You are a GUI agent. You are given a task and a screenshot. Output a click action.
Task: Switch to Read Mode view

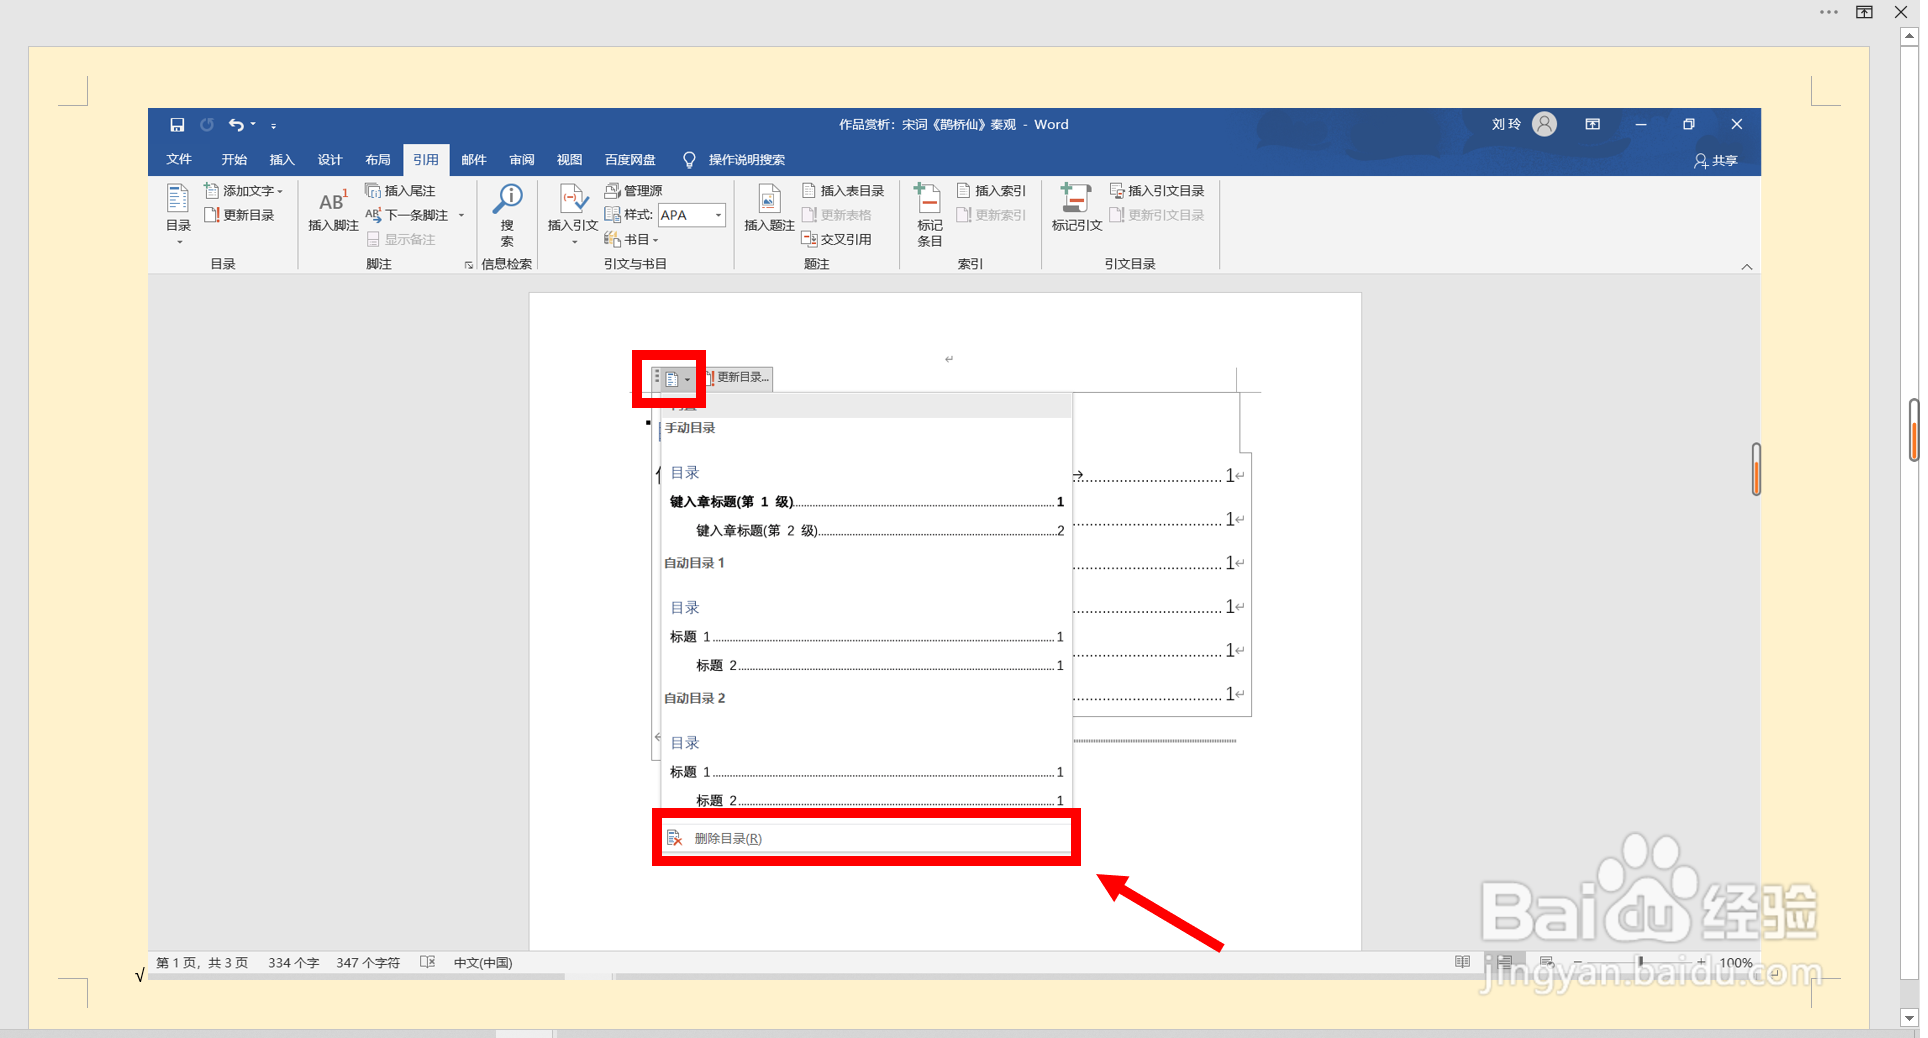tap(1462, 962)
